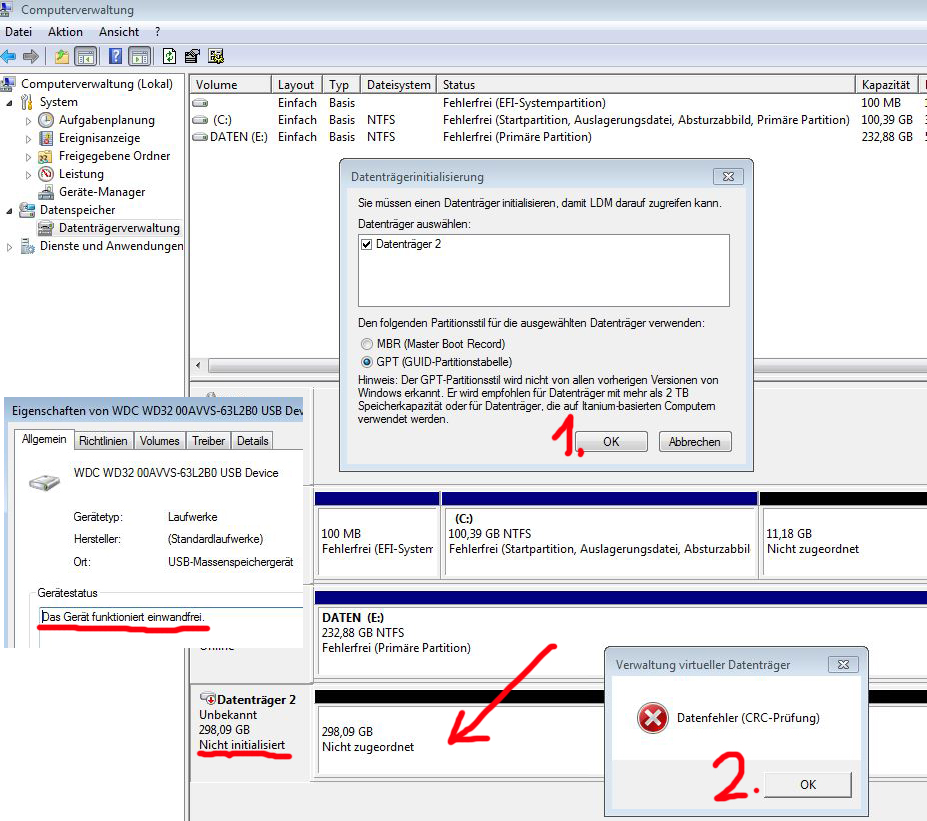This screenshot has height=821, width=927.
Task: Confirm the CRC error dialog with OK
Action: click(807, 785)
